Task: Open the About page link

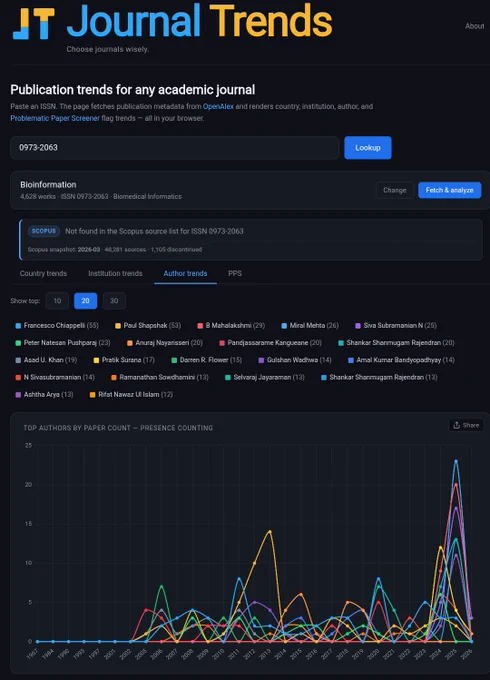Action: pos(474,26)
